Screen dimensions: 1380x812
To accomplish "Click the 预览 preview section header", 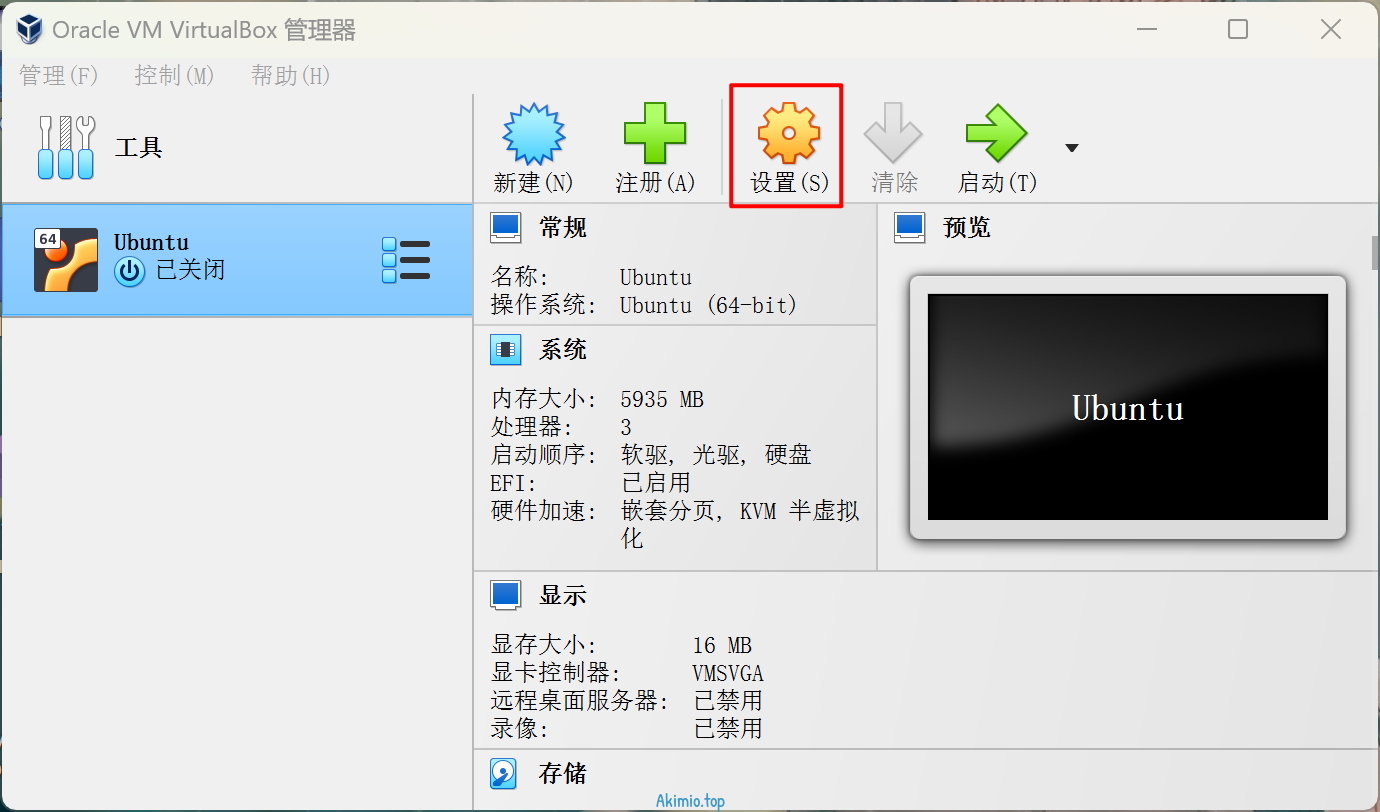I will 966,228.
